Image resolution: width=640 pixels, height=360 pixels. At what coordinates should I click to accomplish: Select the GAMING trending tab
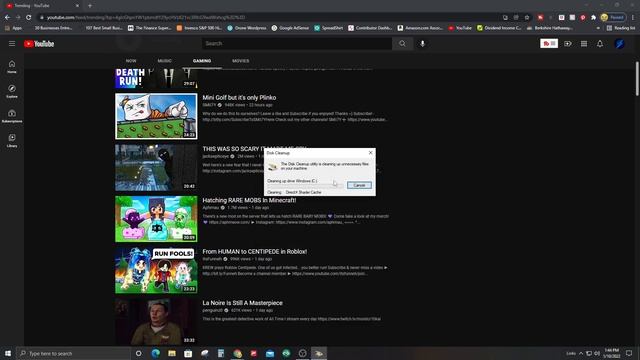click(x=202, y=61)
